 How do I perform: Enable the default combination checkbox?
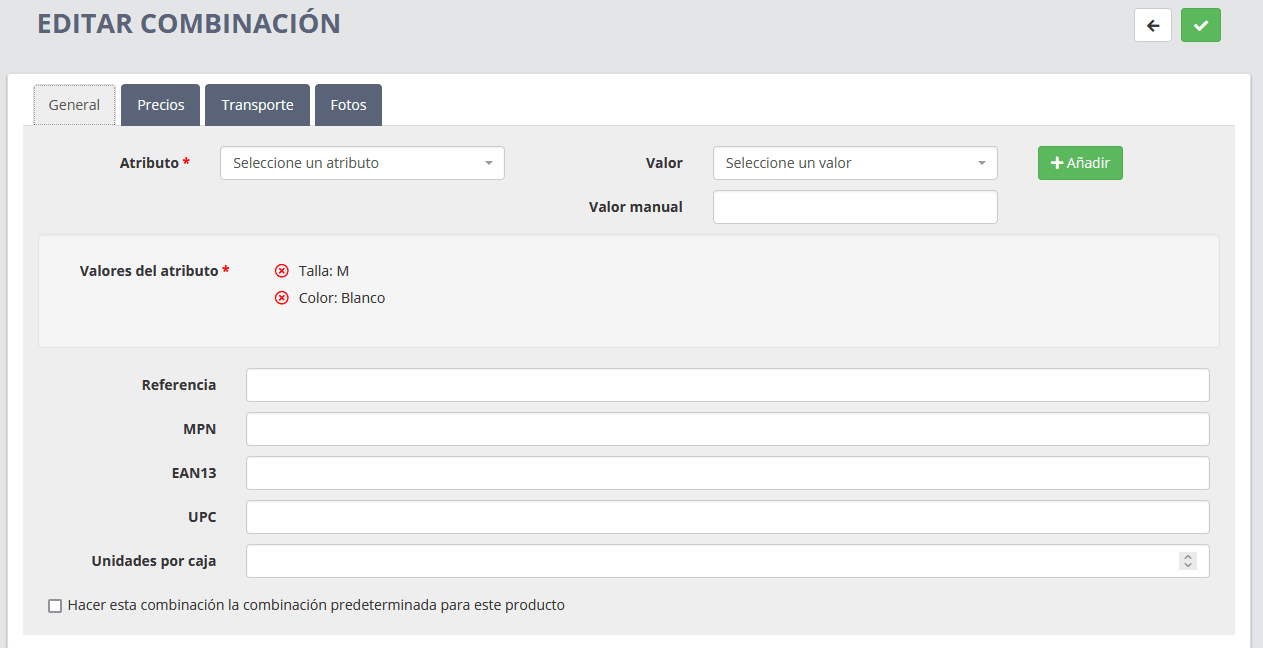(55, 606)
